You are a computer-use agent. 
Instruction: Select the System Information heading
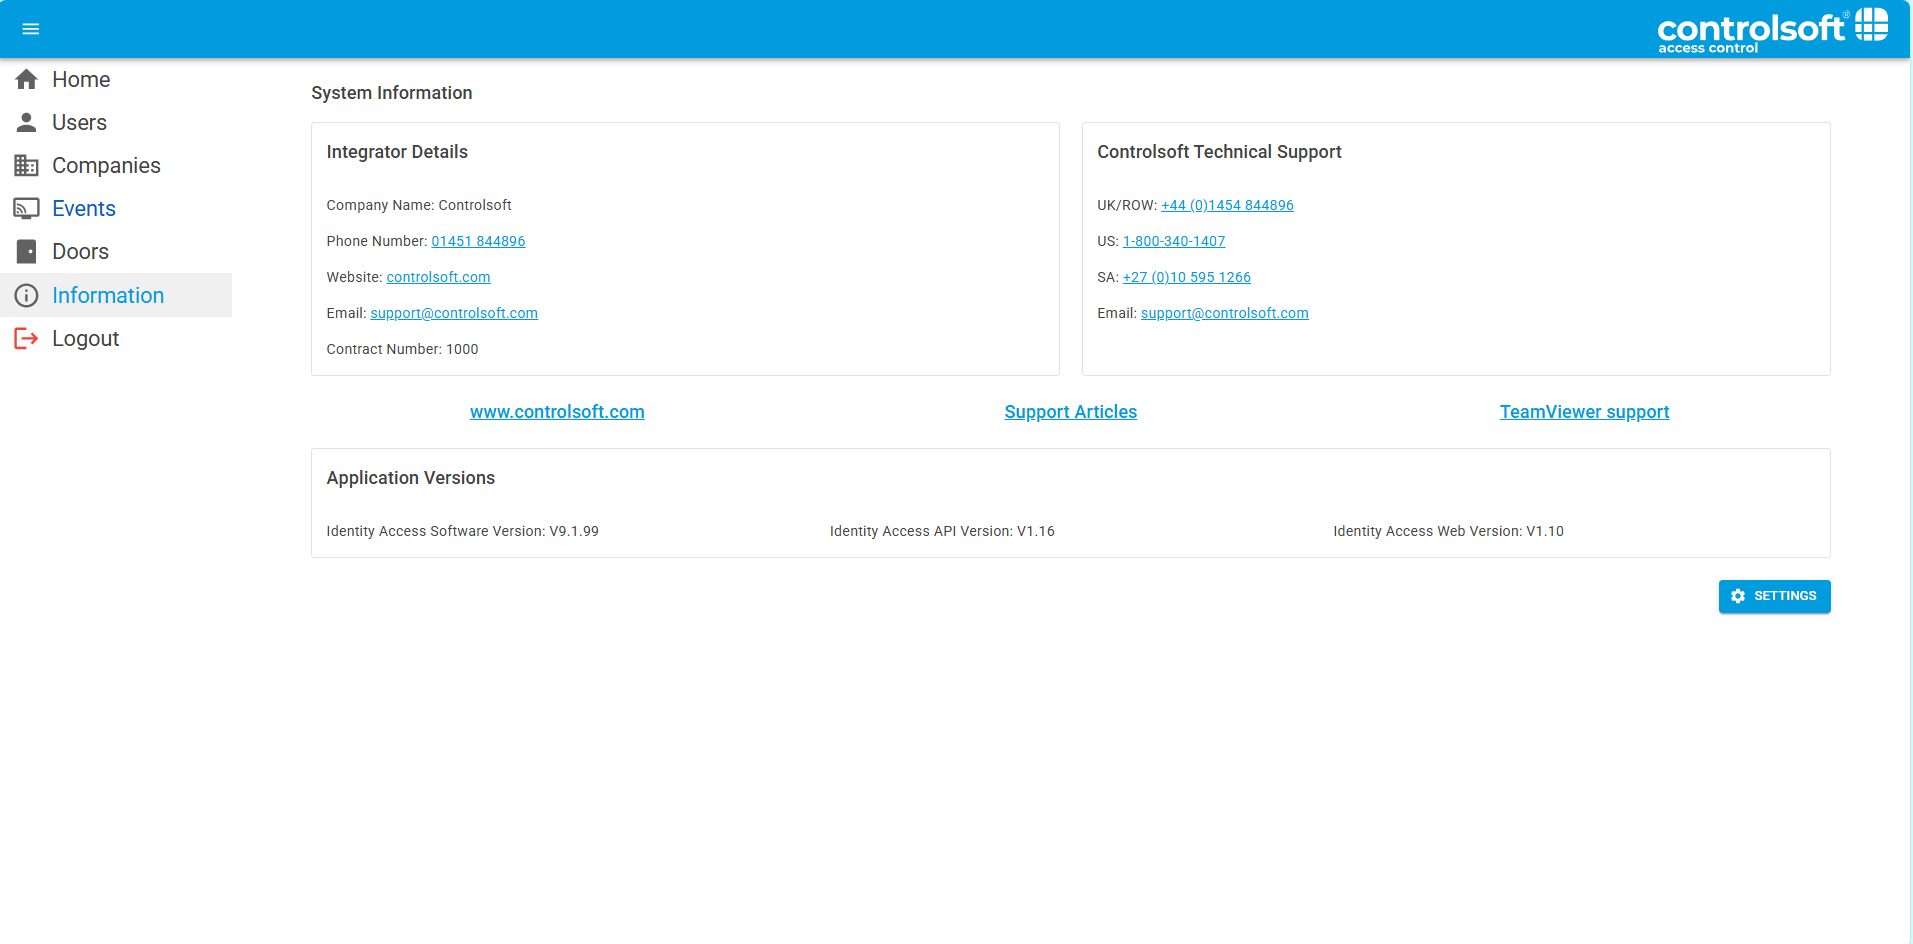392,93
